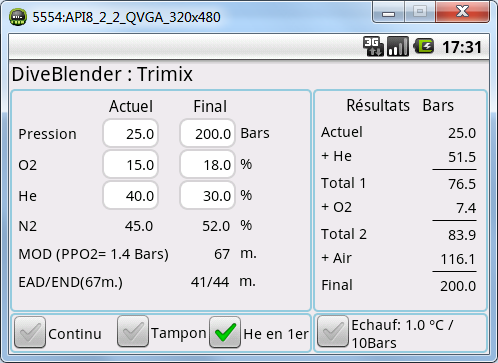
Task: Click the Total 1 value 76.5
Action: (x=462, y=184)
